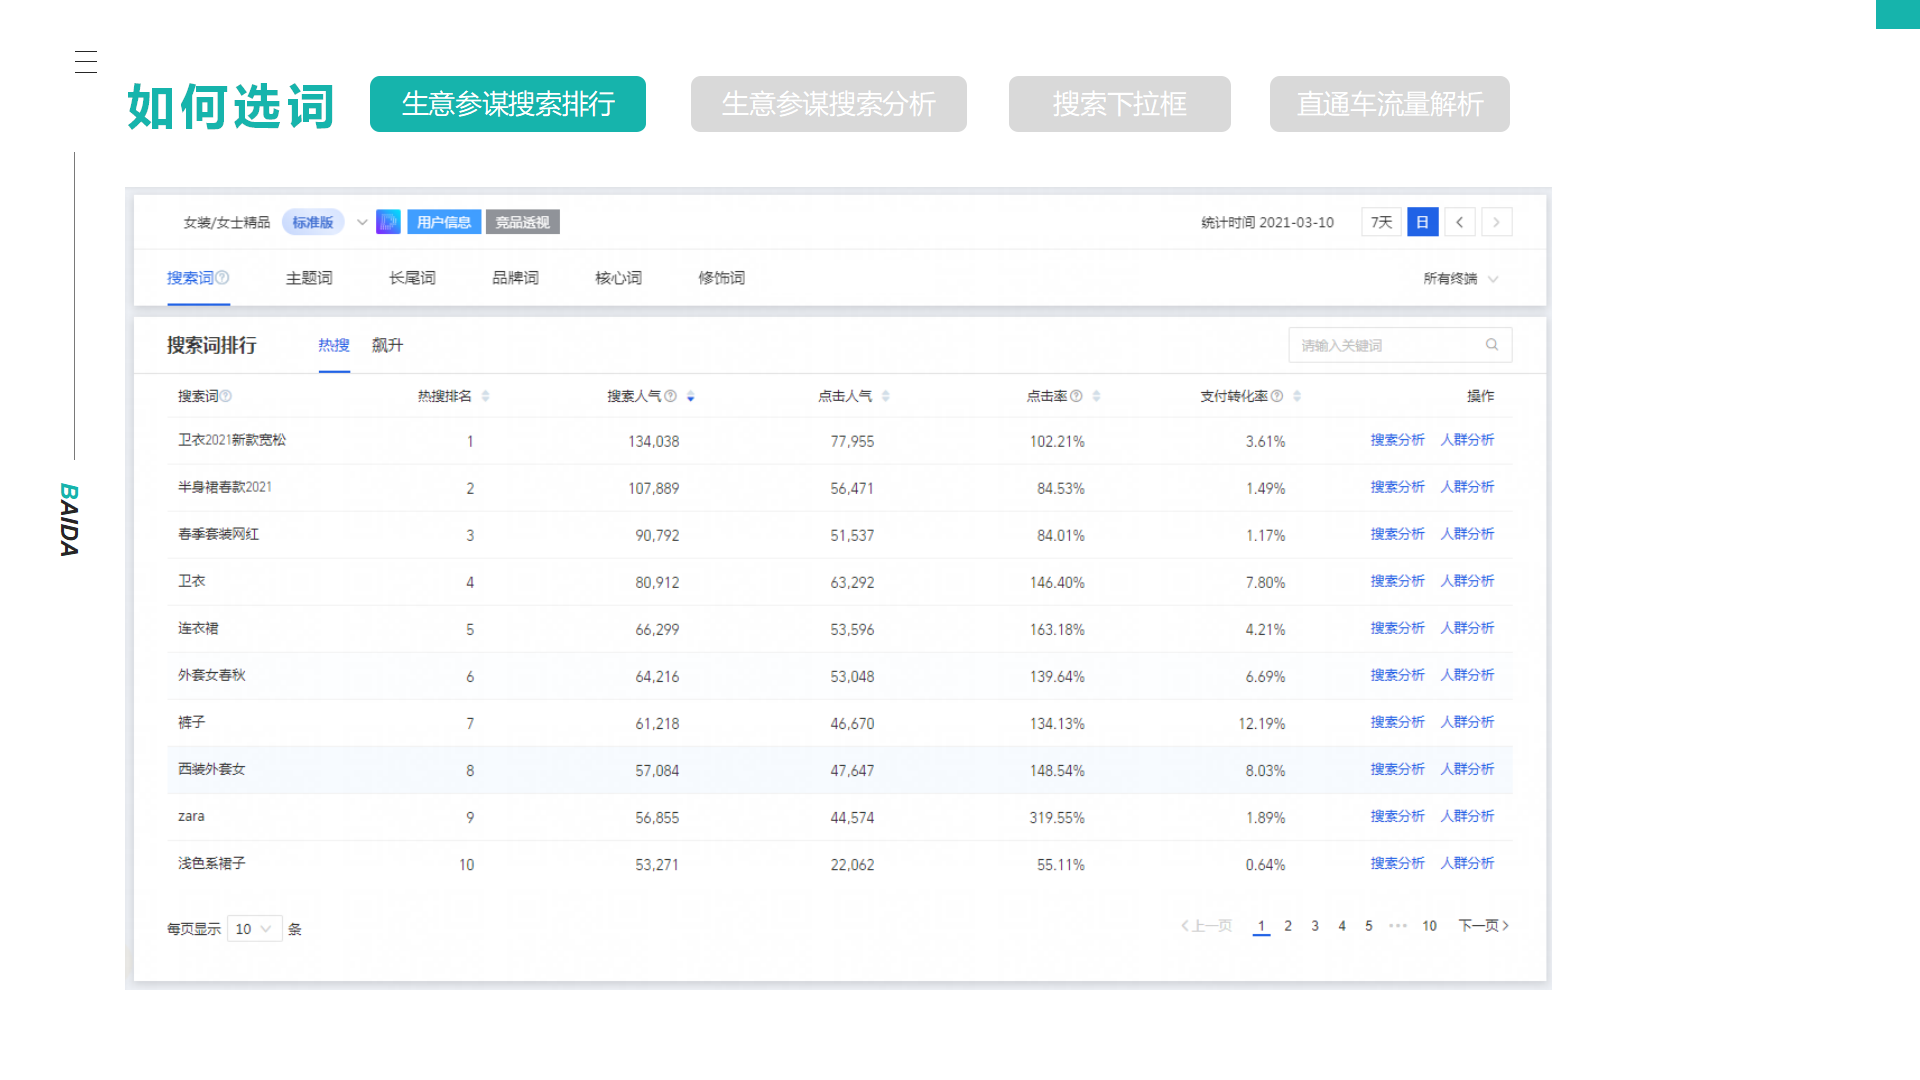This screenshot has width=1920, height=1080.
Task: Open 搜索分析 for 卫衣2021新款宽松
Action: (x=1396, y=440)
